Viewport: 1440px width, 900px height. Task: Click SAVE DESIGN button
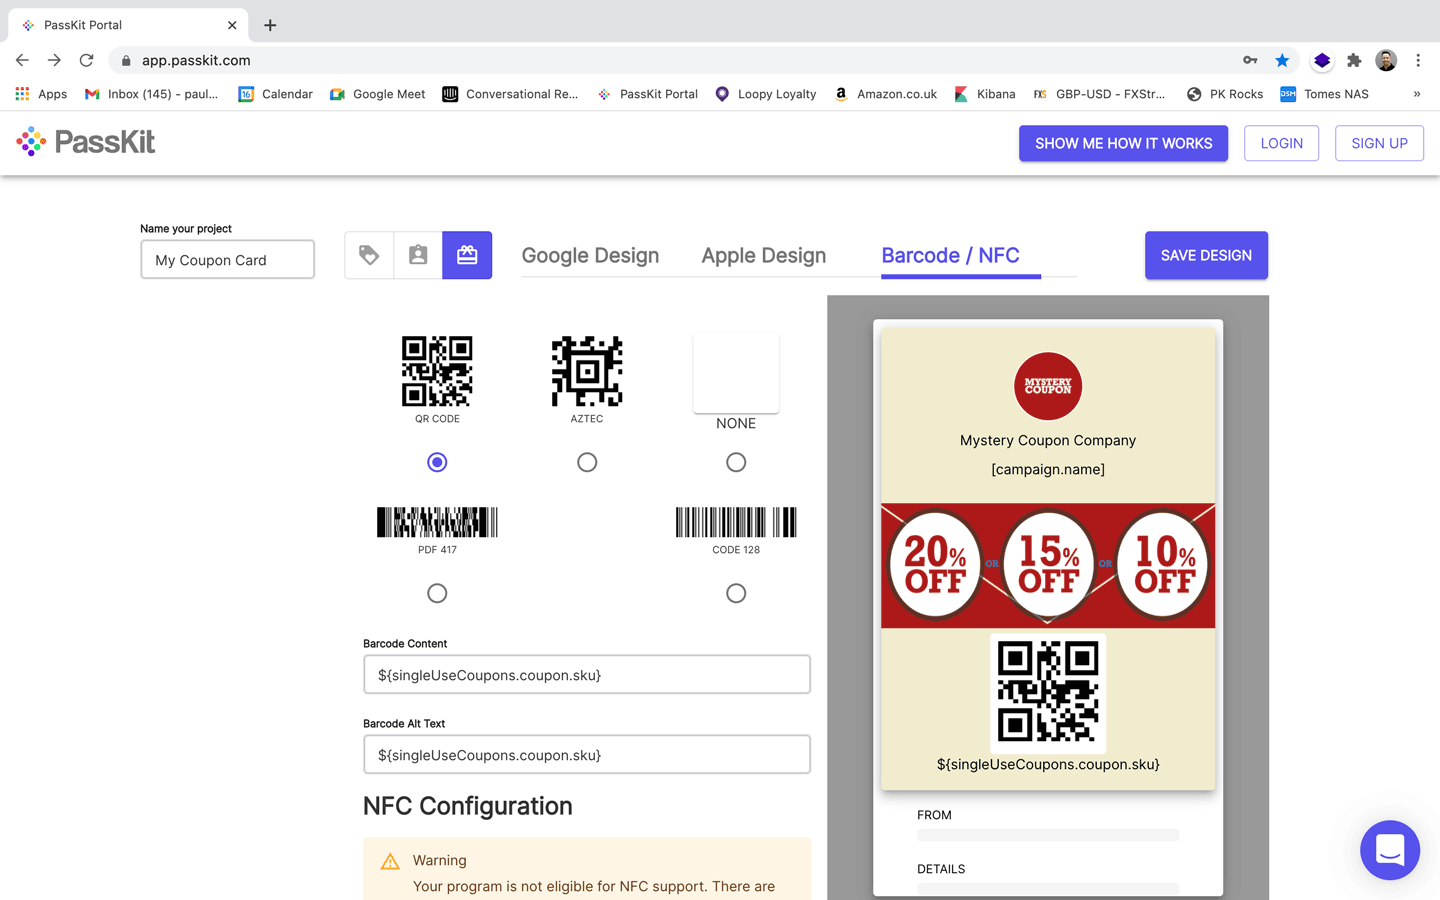click(1206, 255)
